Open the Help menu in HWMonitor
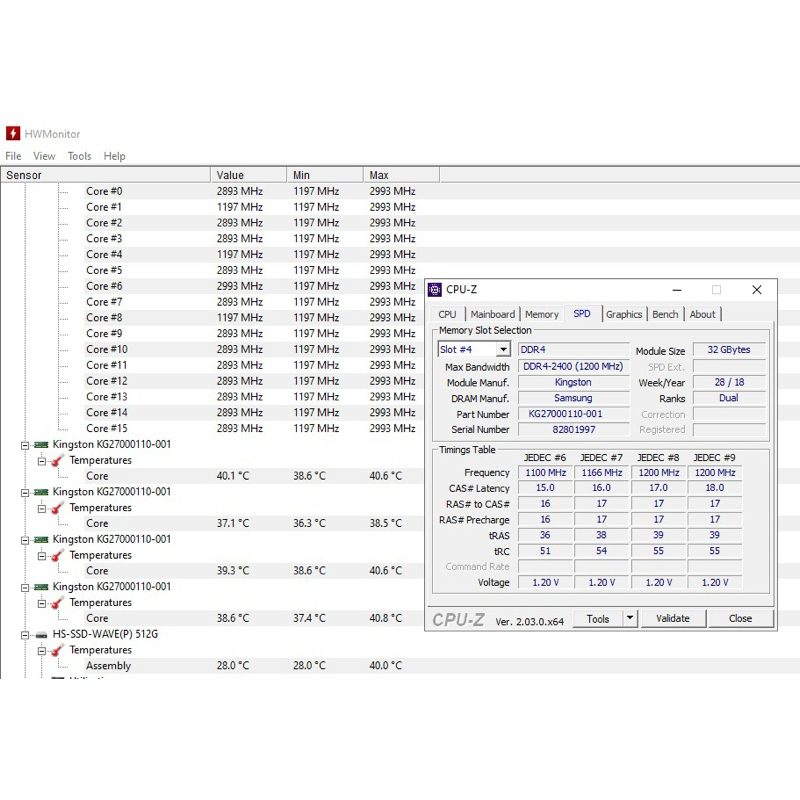Screen dimensions: 800x800 114,156
